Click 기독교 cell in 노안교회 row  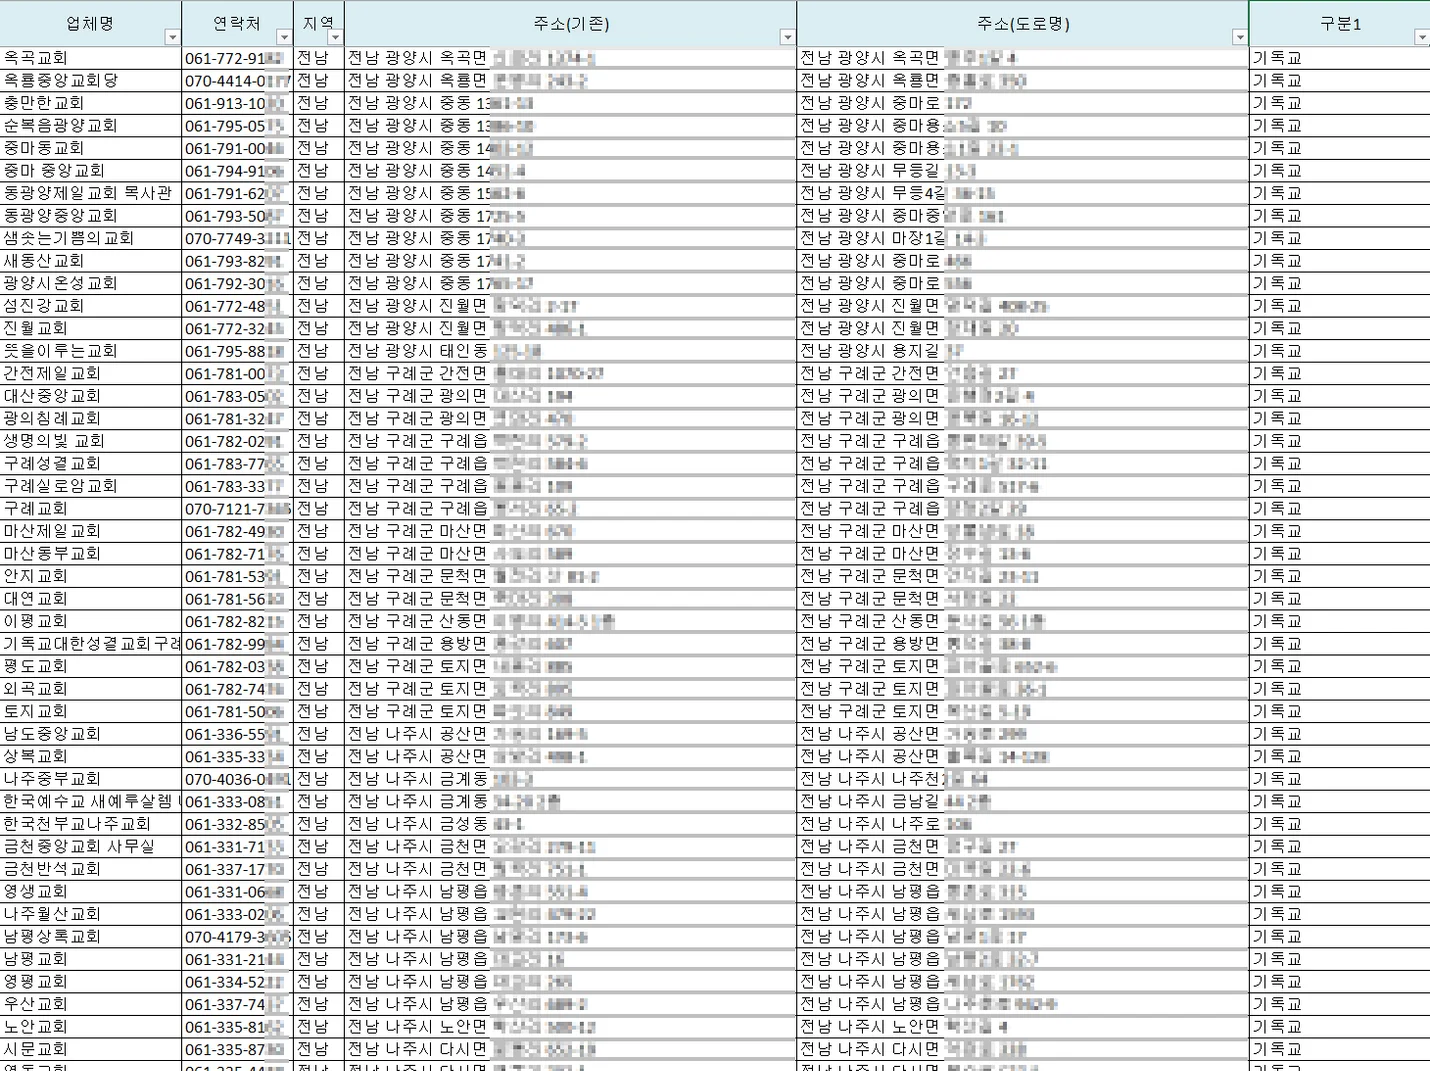(x=1340, y=1027)
